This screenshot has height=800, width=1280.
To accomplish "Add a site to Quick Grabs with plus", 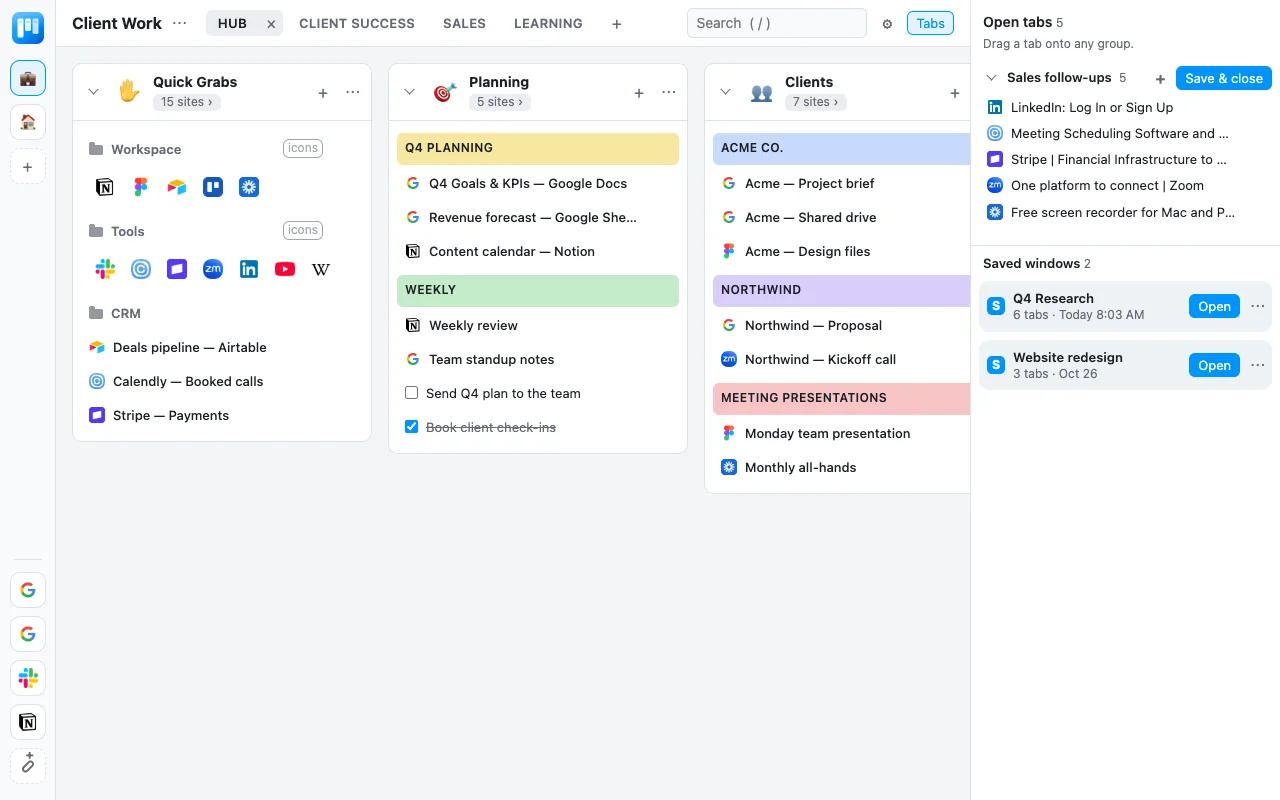I will tap(323, 93).
